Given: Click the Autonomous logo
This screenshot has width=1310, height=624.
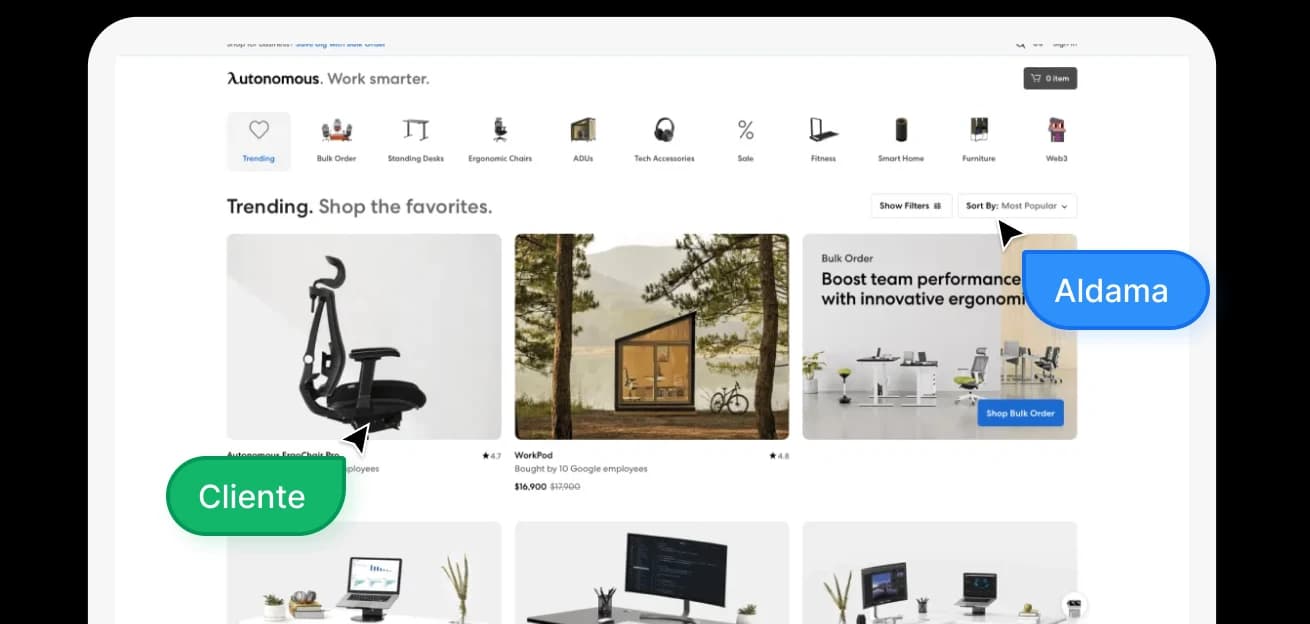Looking at the screenshot, I should coord(274,79).
